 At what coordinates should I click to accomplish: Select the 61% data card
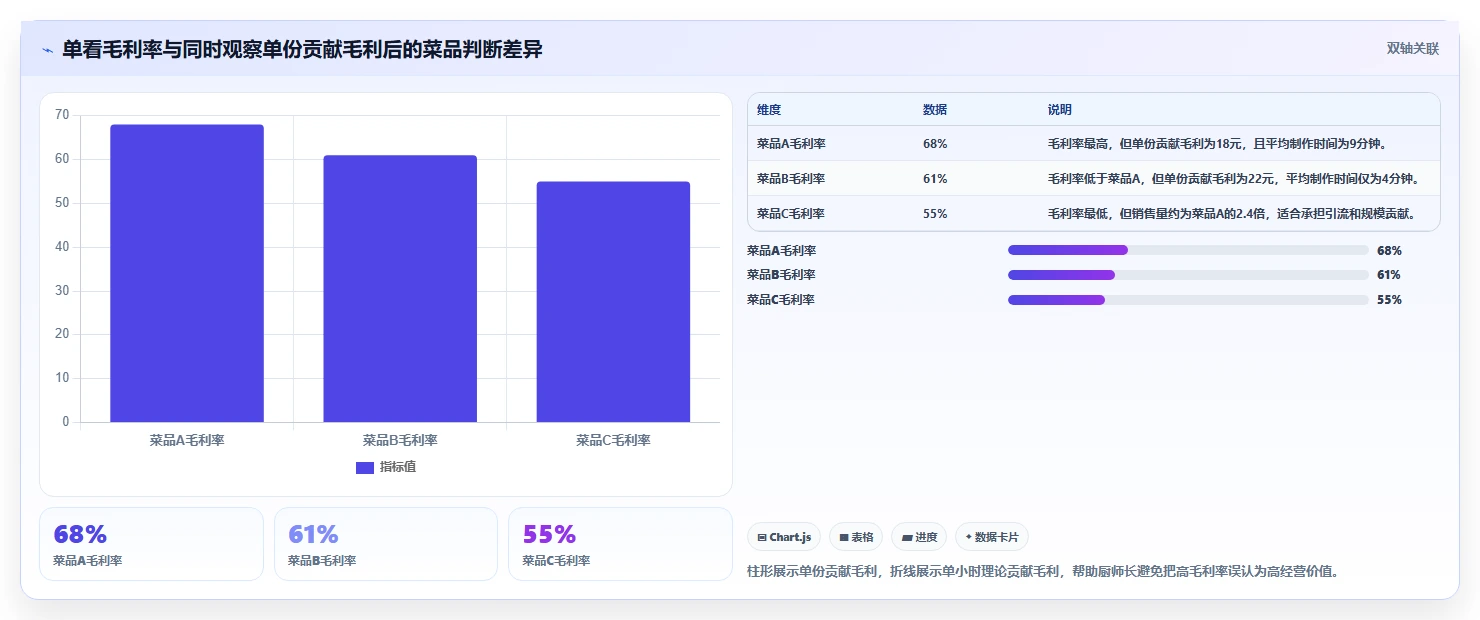385,544
